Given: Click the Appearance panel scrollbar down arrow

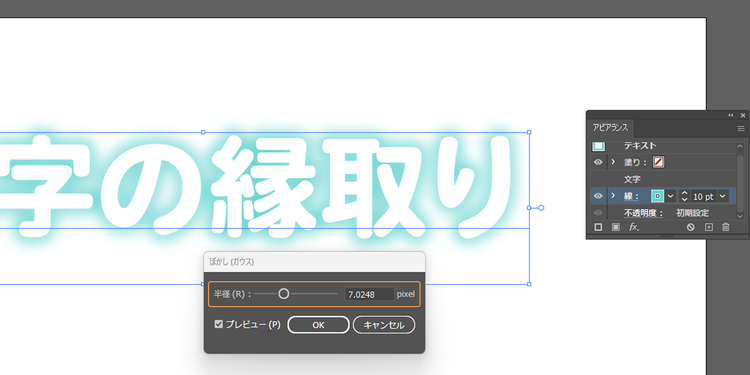Looking at the screenshot, I should click(740, 216).
